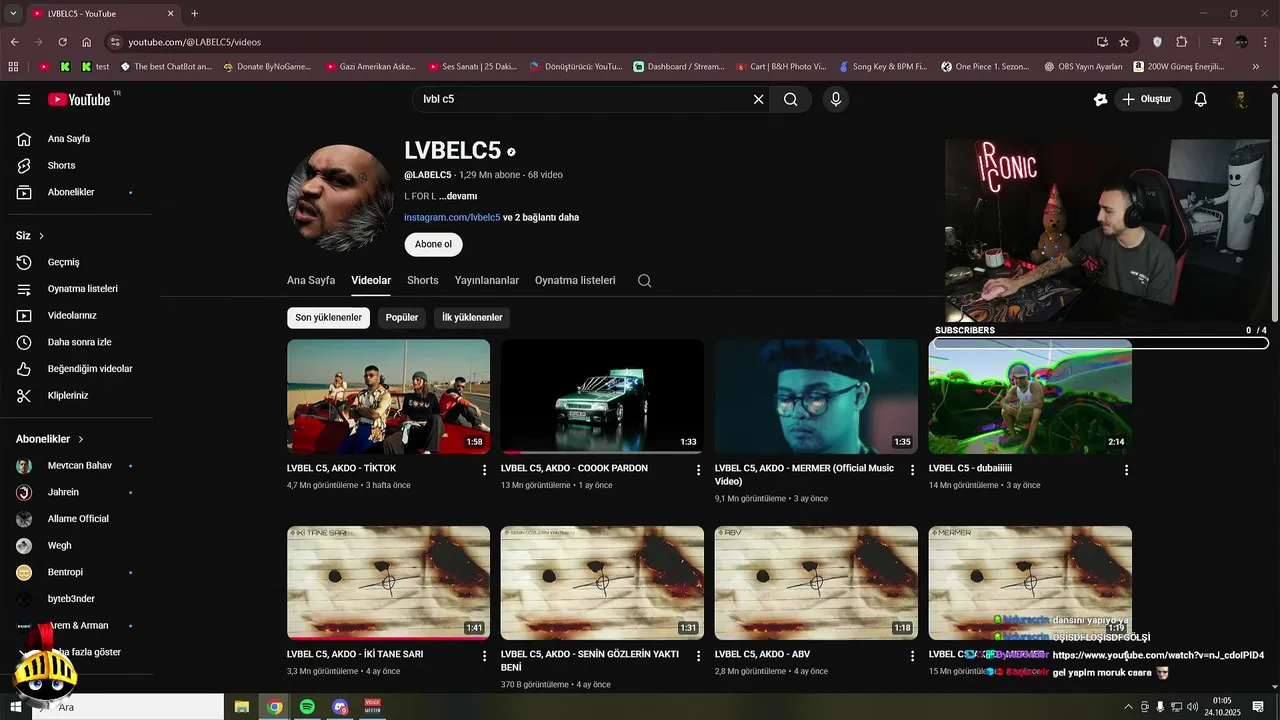Show all bookmarks chevron in bookmarks bar
This screenshot has height=720, width=1280.
click(x=1257, y=67)
